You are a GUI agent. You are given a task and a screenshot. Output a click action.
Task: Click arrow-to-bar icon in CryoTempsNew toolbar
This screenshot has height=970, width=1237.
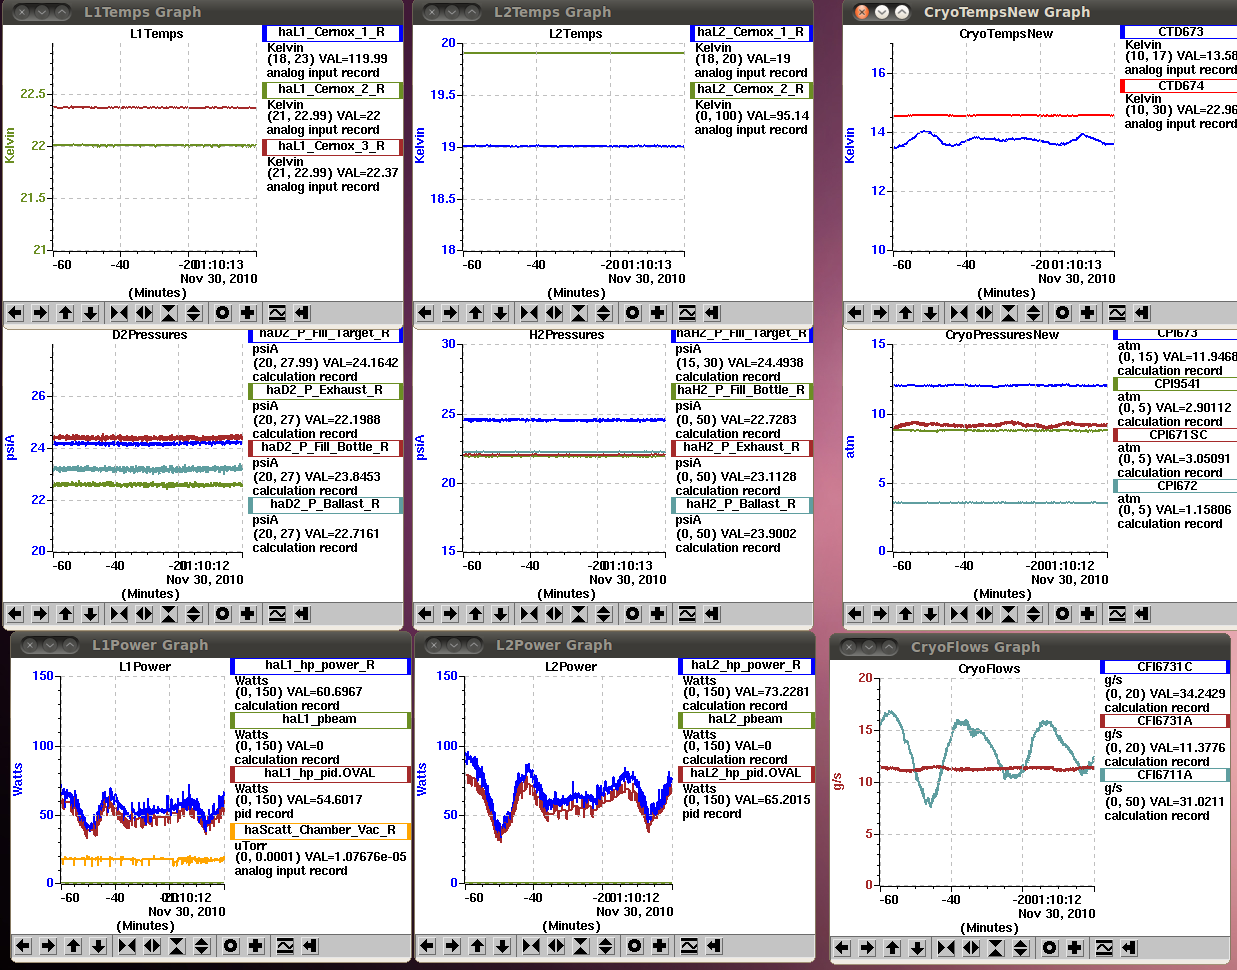(x=1142, y=313)
